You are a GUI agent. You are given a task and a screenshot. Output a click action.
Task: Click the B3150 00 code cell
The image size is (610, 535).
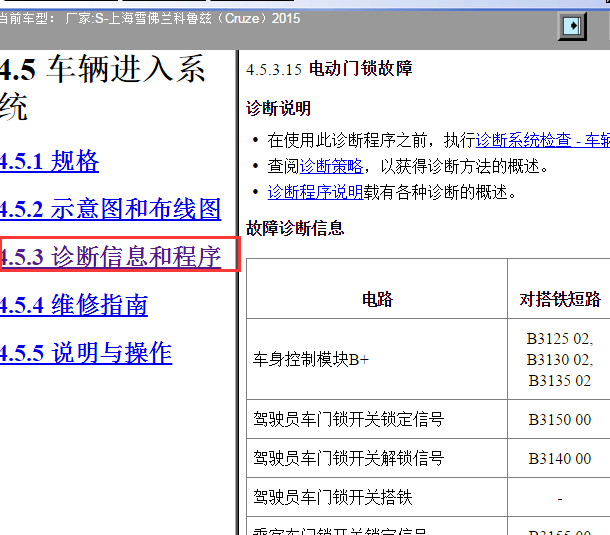tap(559, 419)
